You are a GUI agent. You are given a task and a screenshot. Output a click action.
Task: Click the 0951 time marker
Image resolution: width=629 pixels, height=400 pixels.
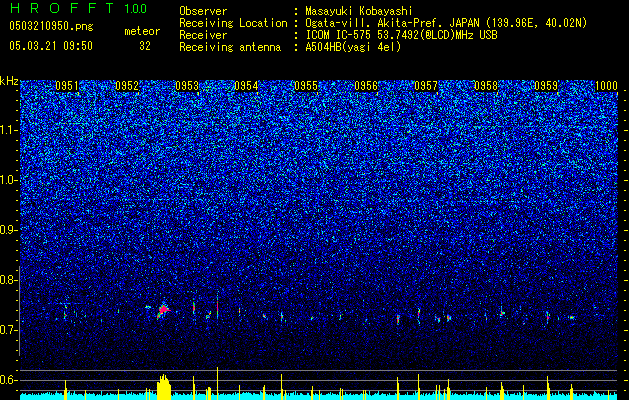point(67,86)
